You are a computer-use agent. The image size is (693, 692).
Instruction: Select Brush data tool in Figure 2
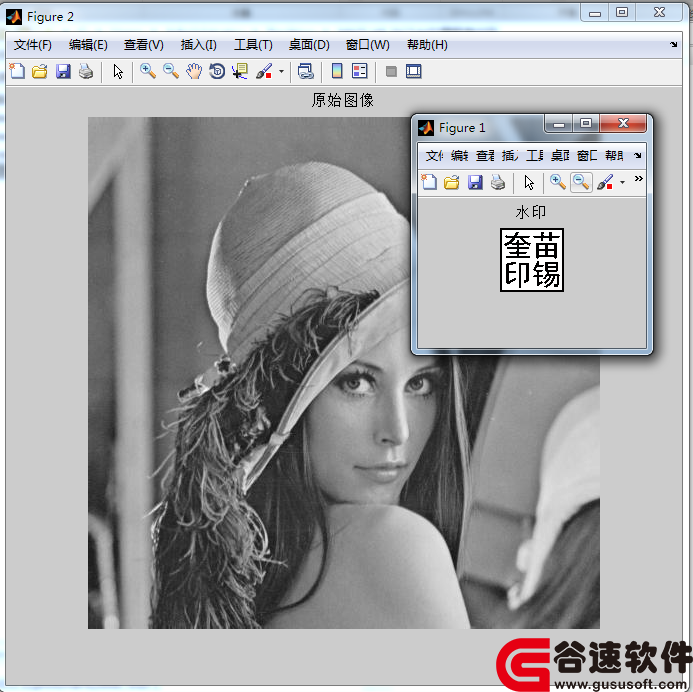[x=264, y=71]
